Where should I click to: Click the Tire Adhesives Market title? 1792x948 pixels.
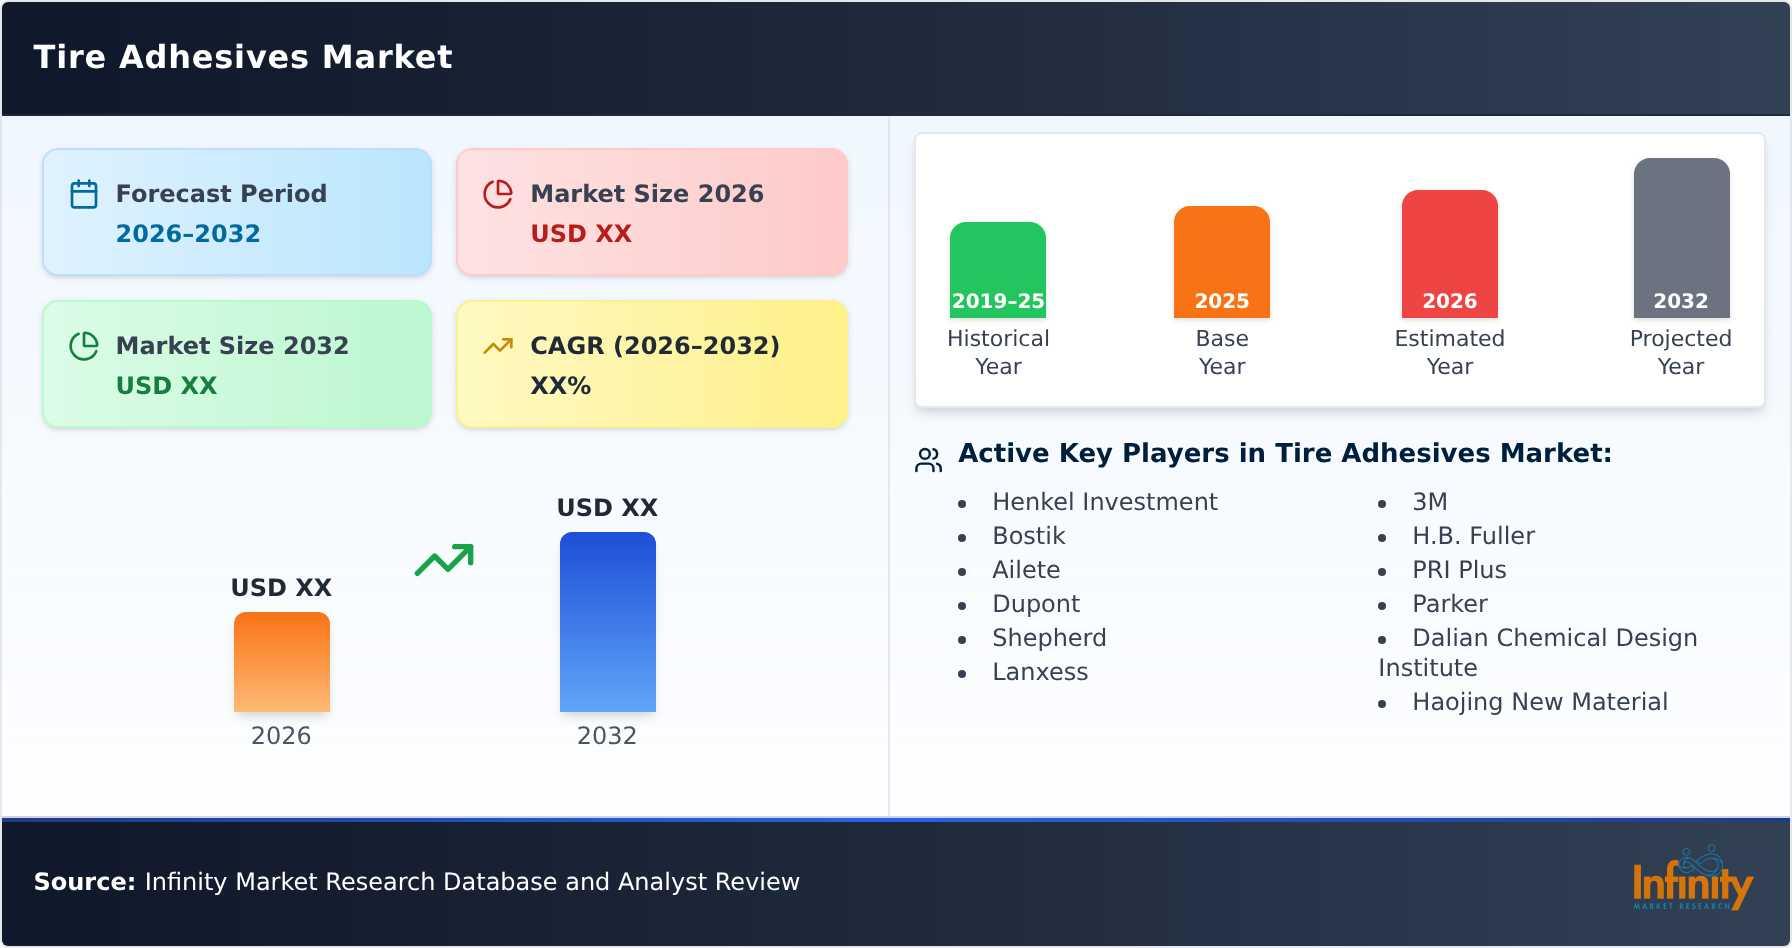[243, 57]
